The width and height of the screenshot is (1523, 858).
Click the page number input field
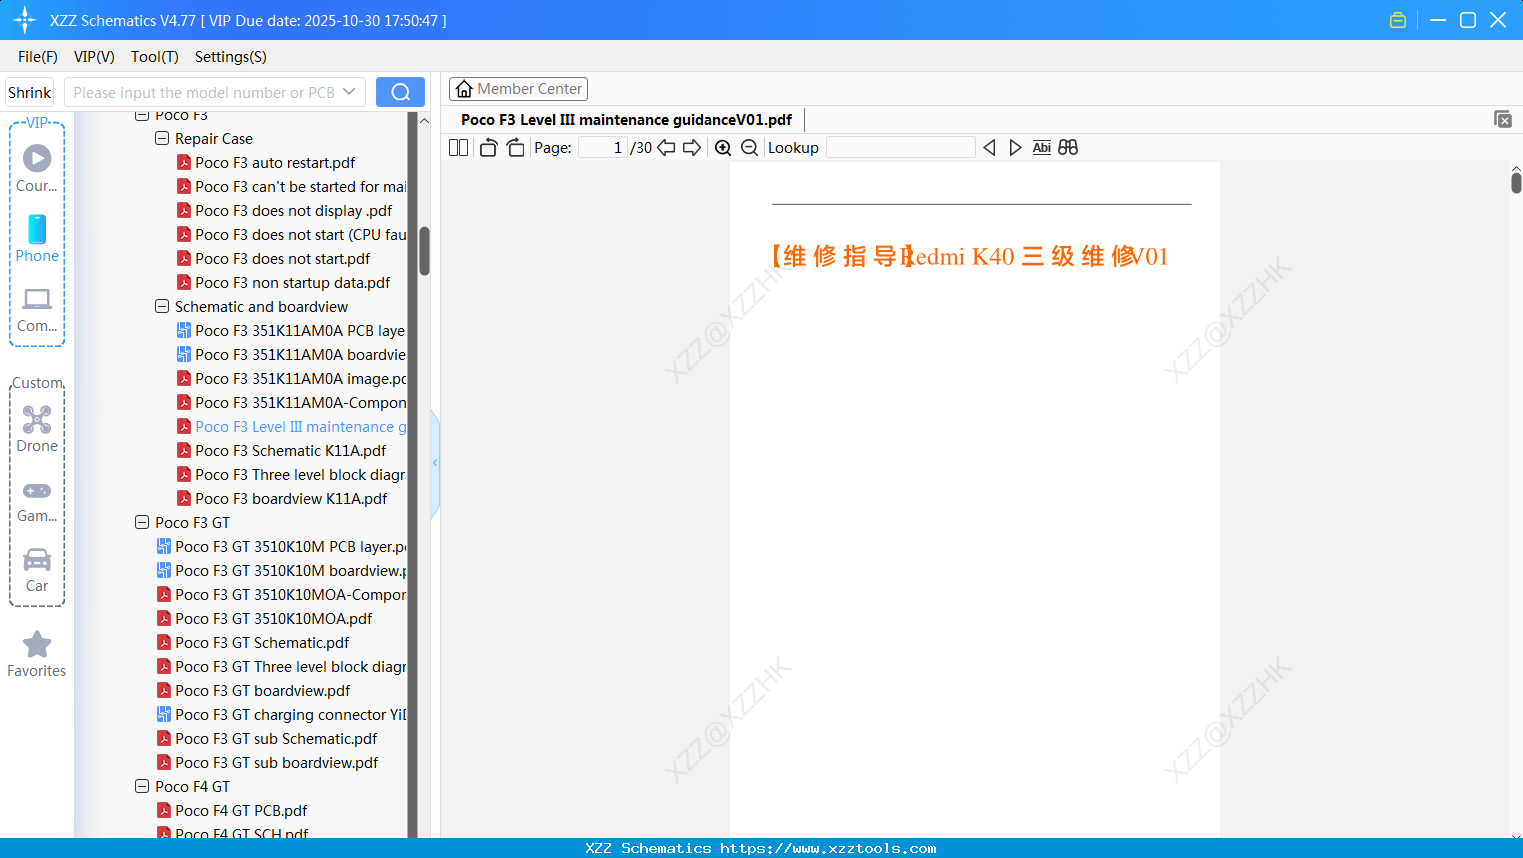coord(601,146)
